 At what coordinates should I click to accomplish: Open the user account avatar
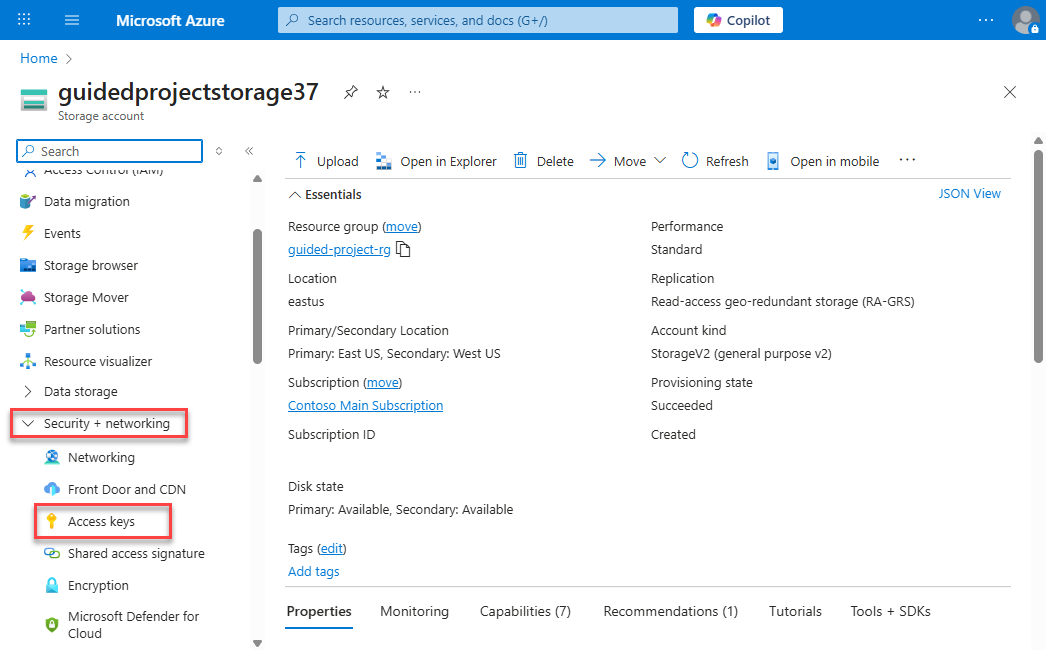click(x=1025, y=20)
